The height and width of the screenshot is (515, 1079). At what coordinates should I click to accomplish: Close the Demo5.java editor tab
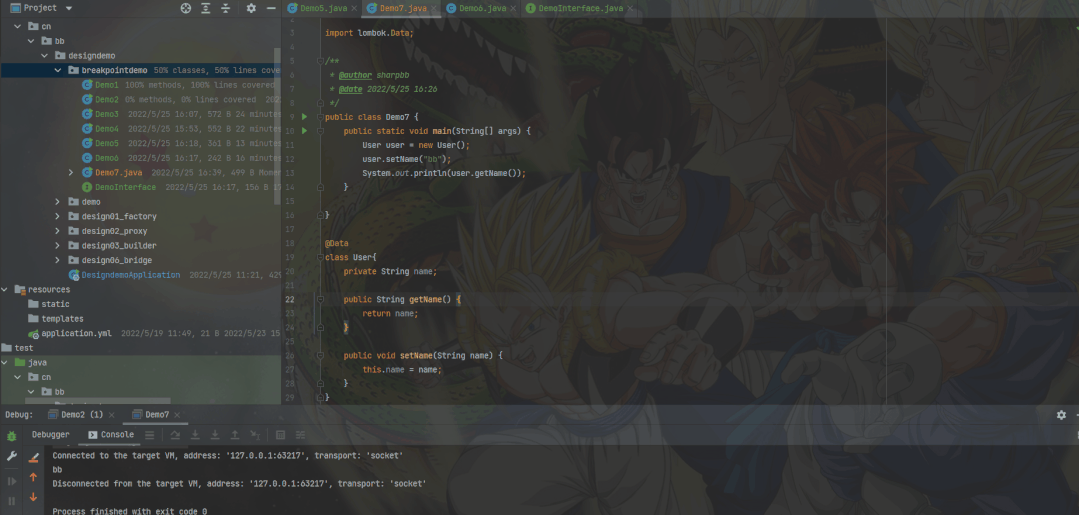355,8
